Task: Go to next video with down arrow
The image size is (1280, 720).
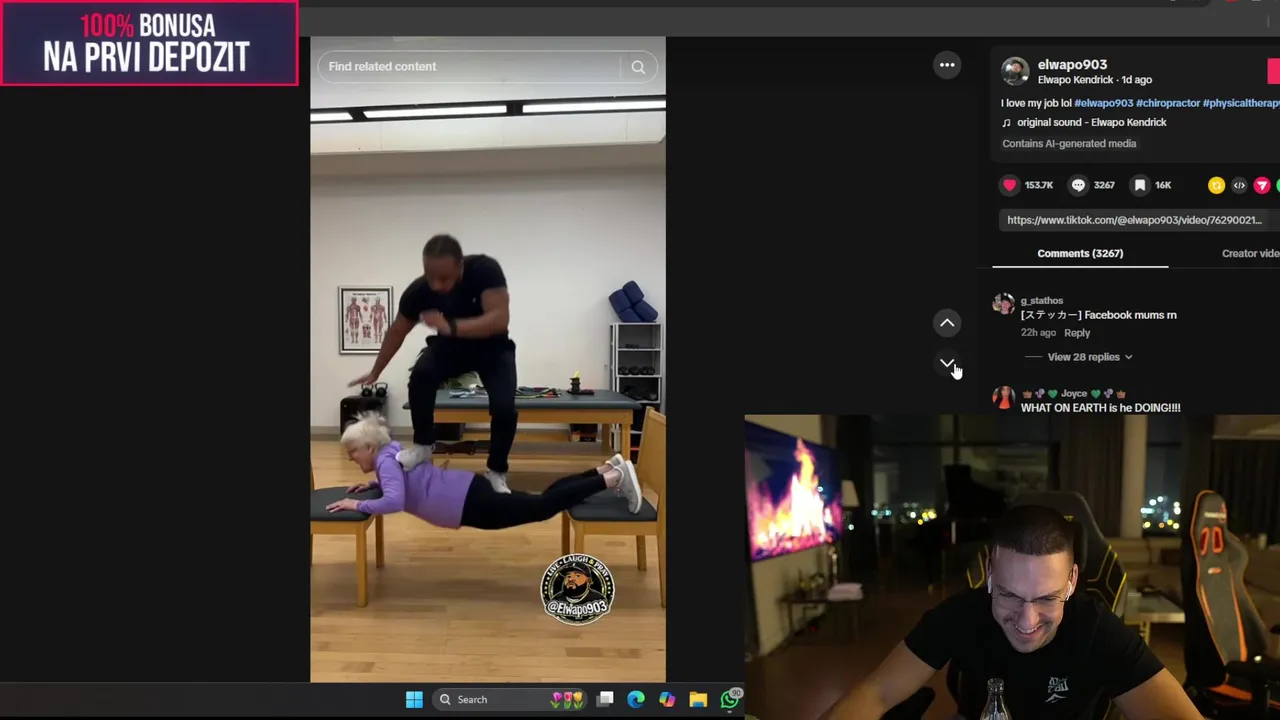Action: [x=947, y=363]
